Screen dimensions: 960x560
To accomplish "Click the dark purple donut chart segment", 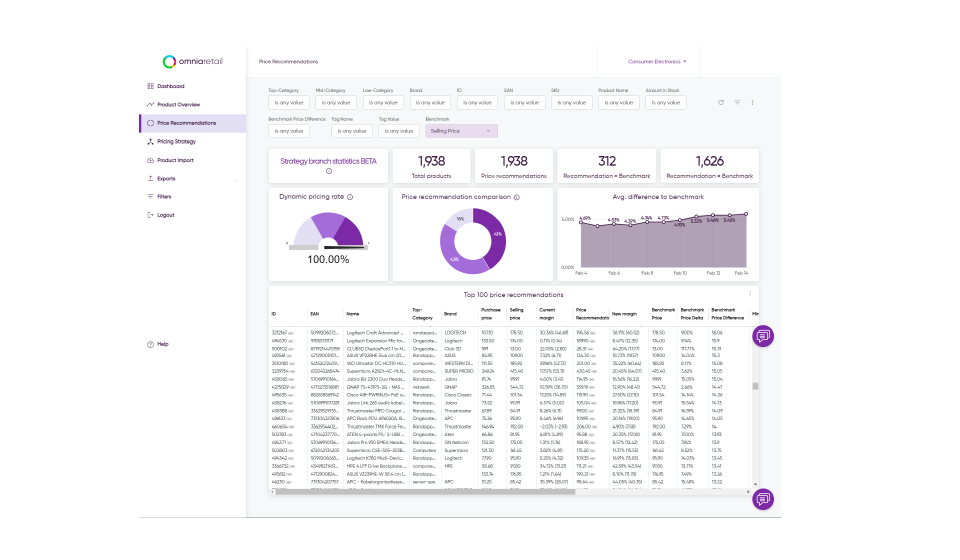I will pos(492,236).
